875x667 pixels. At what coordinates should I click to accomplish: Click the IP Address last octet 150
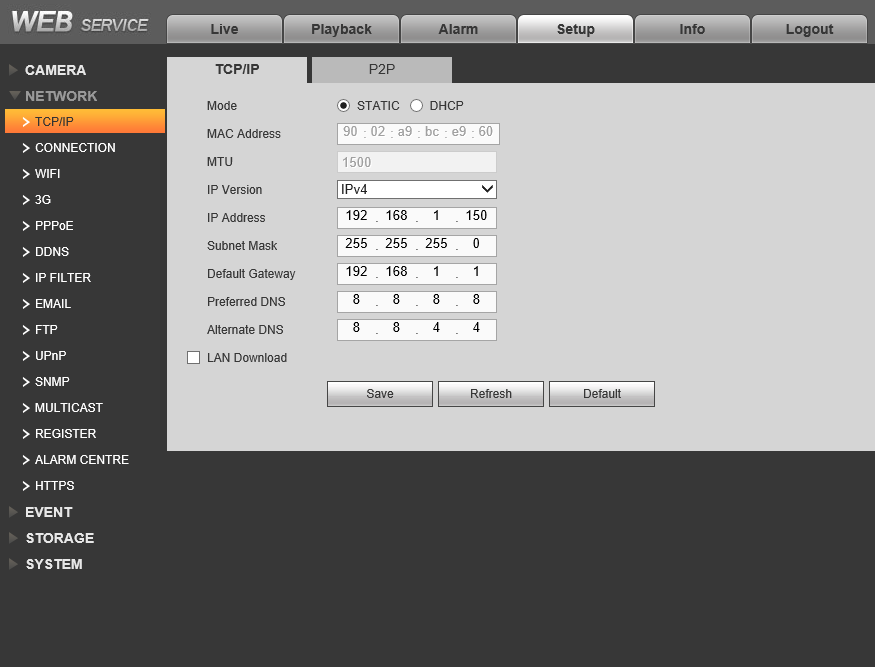pos(476,216)
